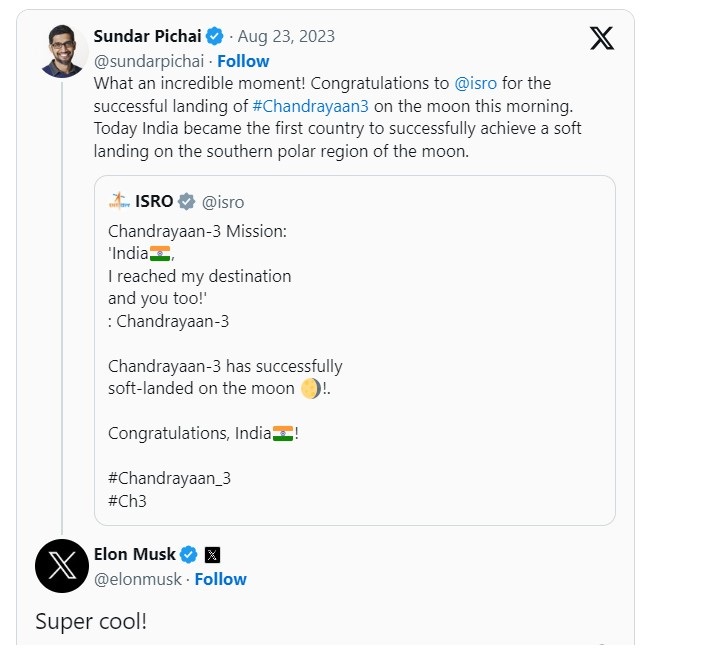Click the X logo in top-right corner
Screen dimensions: 712x658
point(601,38)
